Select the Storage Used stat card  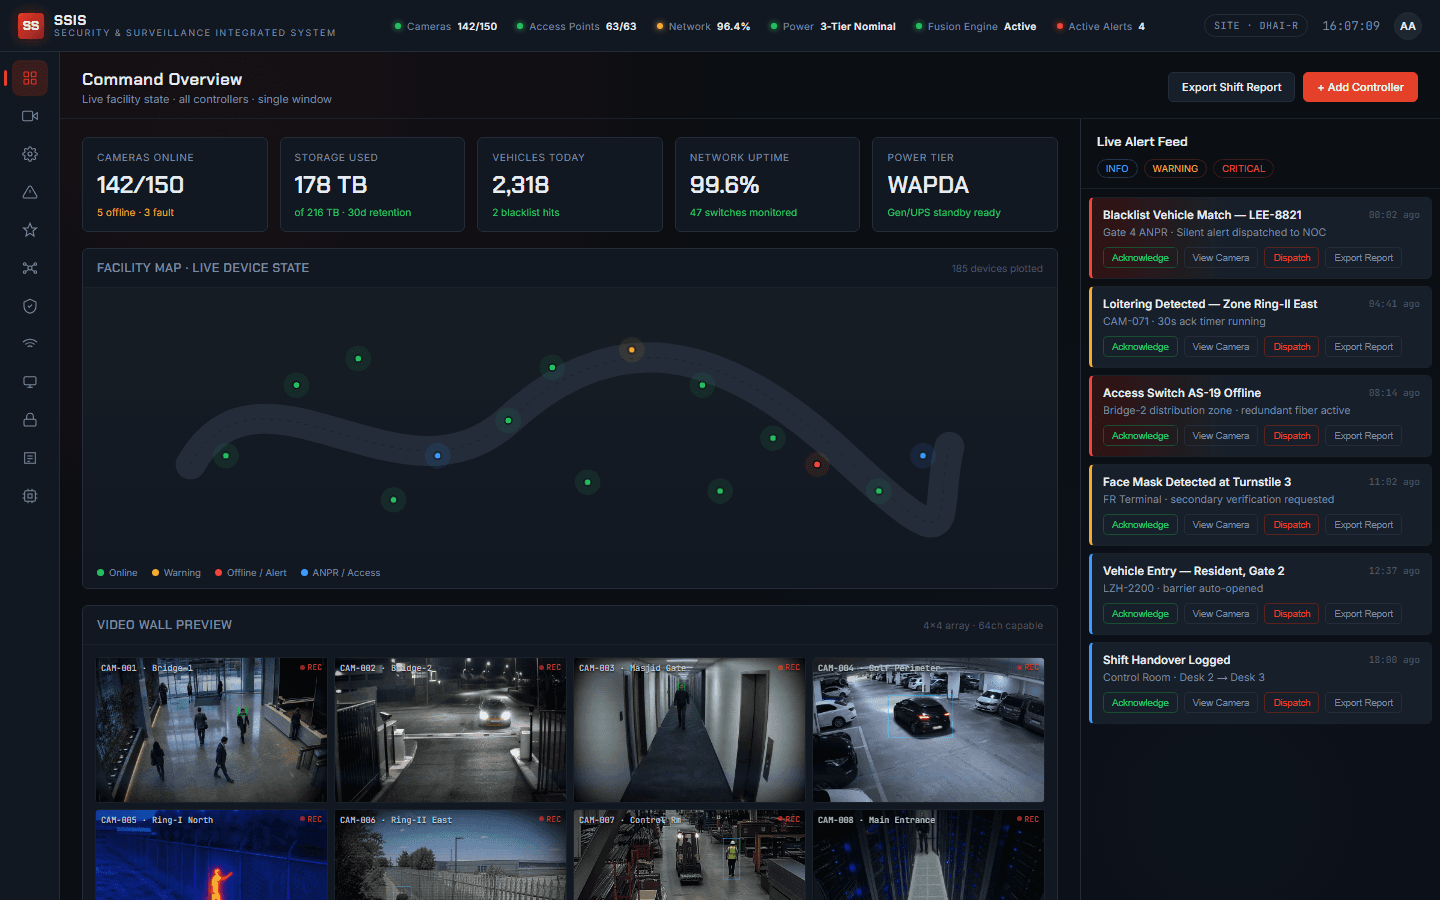click(x=372, y=185)
